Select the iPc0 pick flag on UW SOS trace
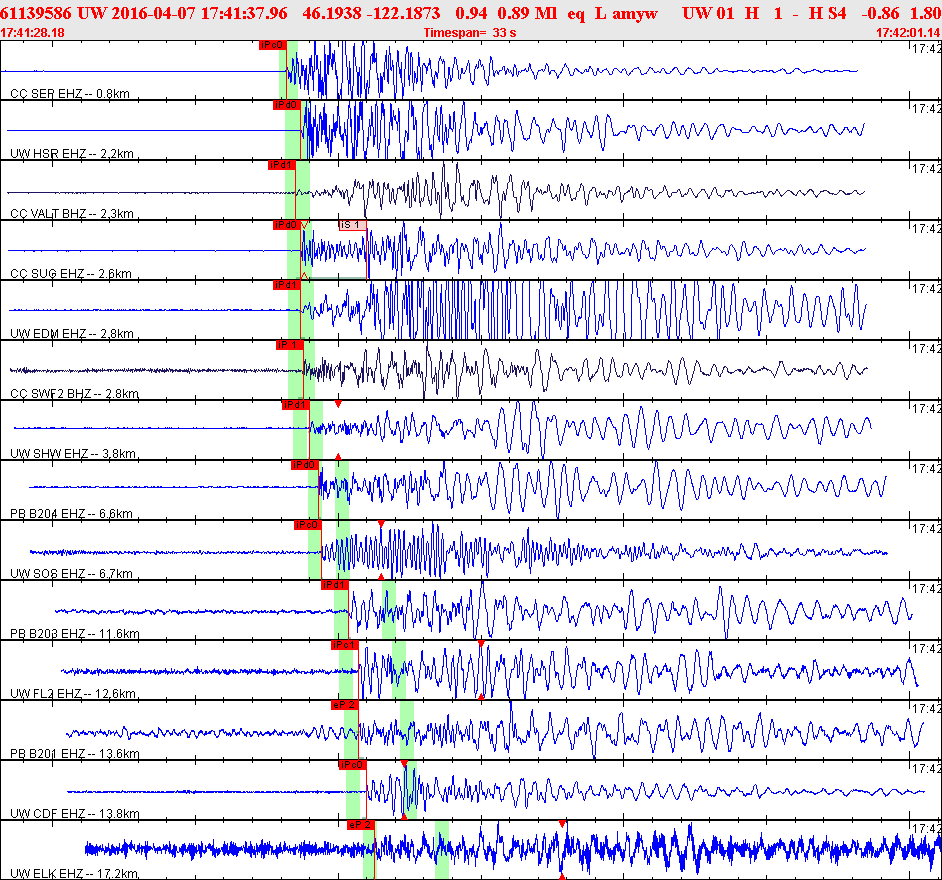The image size is (942, 880). pyautogui.click(x=308, y=526)
